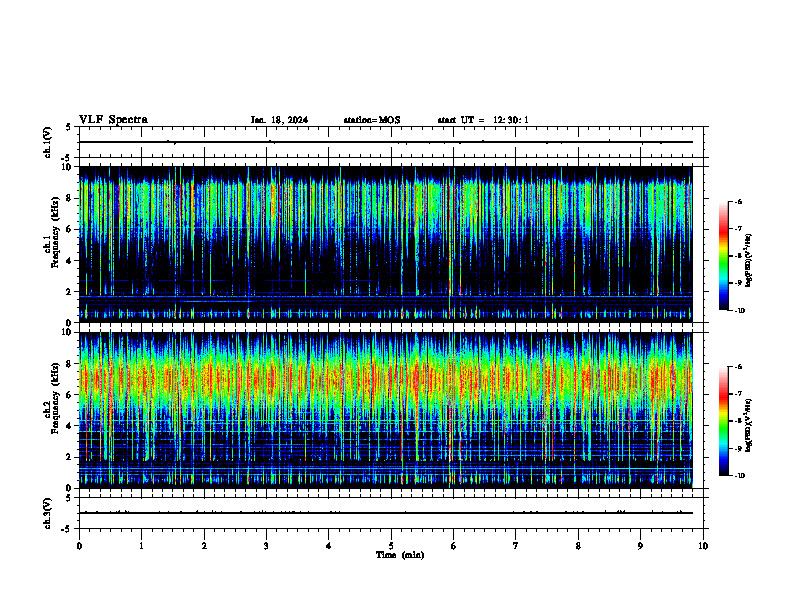
Task: Select the "start UT = 12:30: 1" text
Action: click(x=483, y=120)
